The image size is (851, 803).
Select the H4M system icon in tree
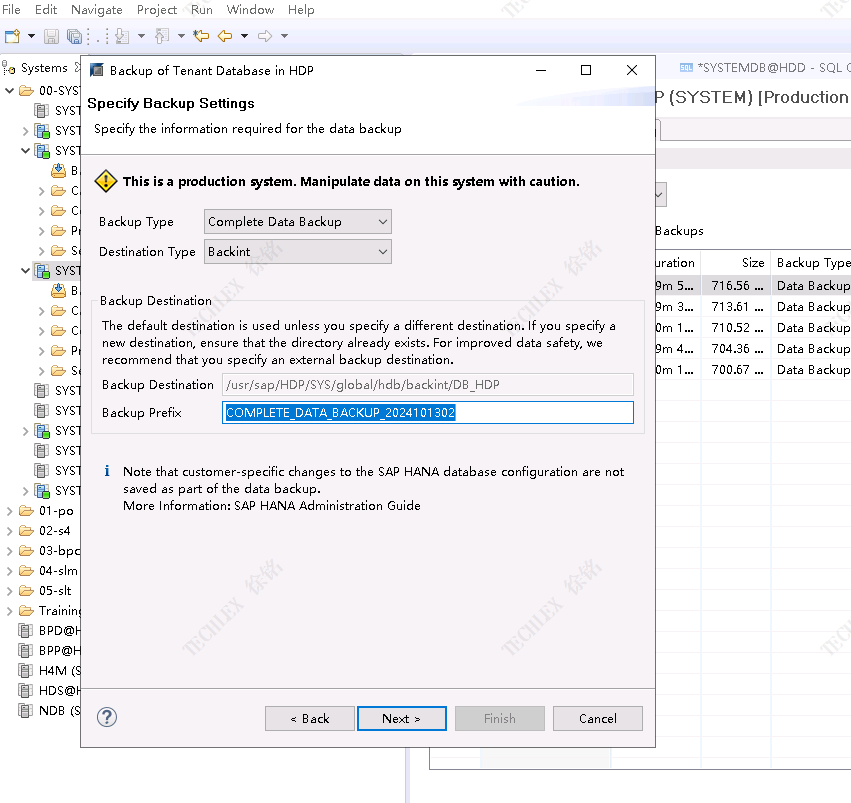(x=27, y=671)
